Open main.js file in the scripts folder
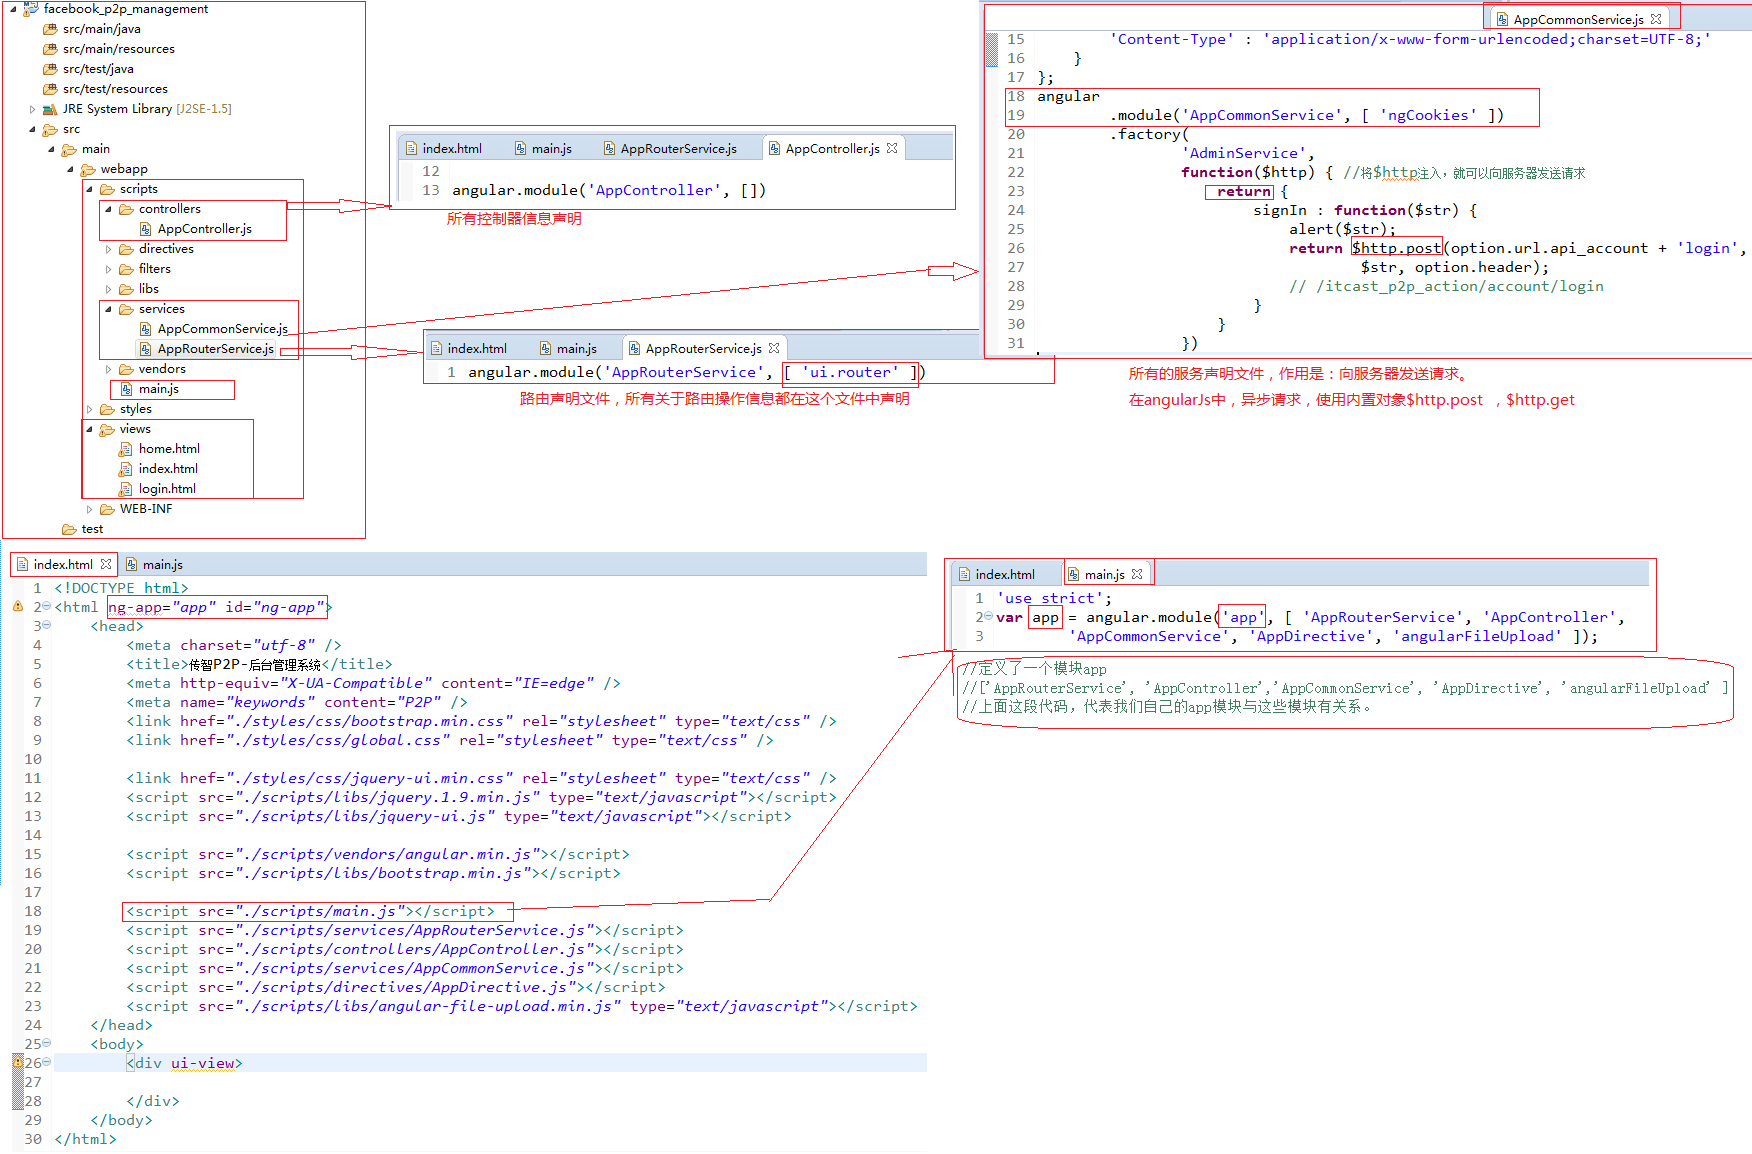The width and height of the screenshot is (1752, 1154). tap(158, 389)
